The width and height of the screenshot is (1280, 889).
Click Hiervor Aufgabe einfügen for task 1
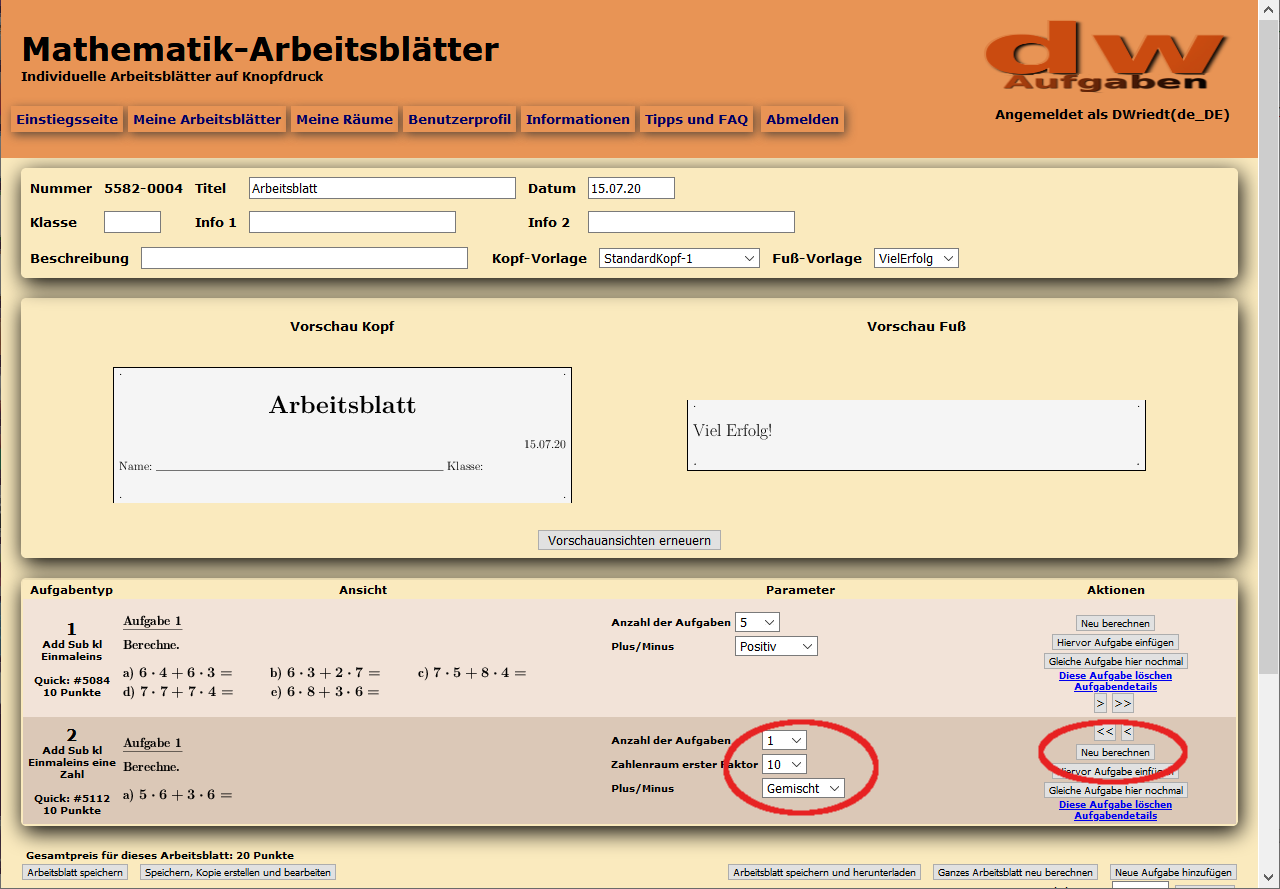[x=1116, y=642]
